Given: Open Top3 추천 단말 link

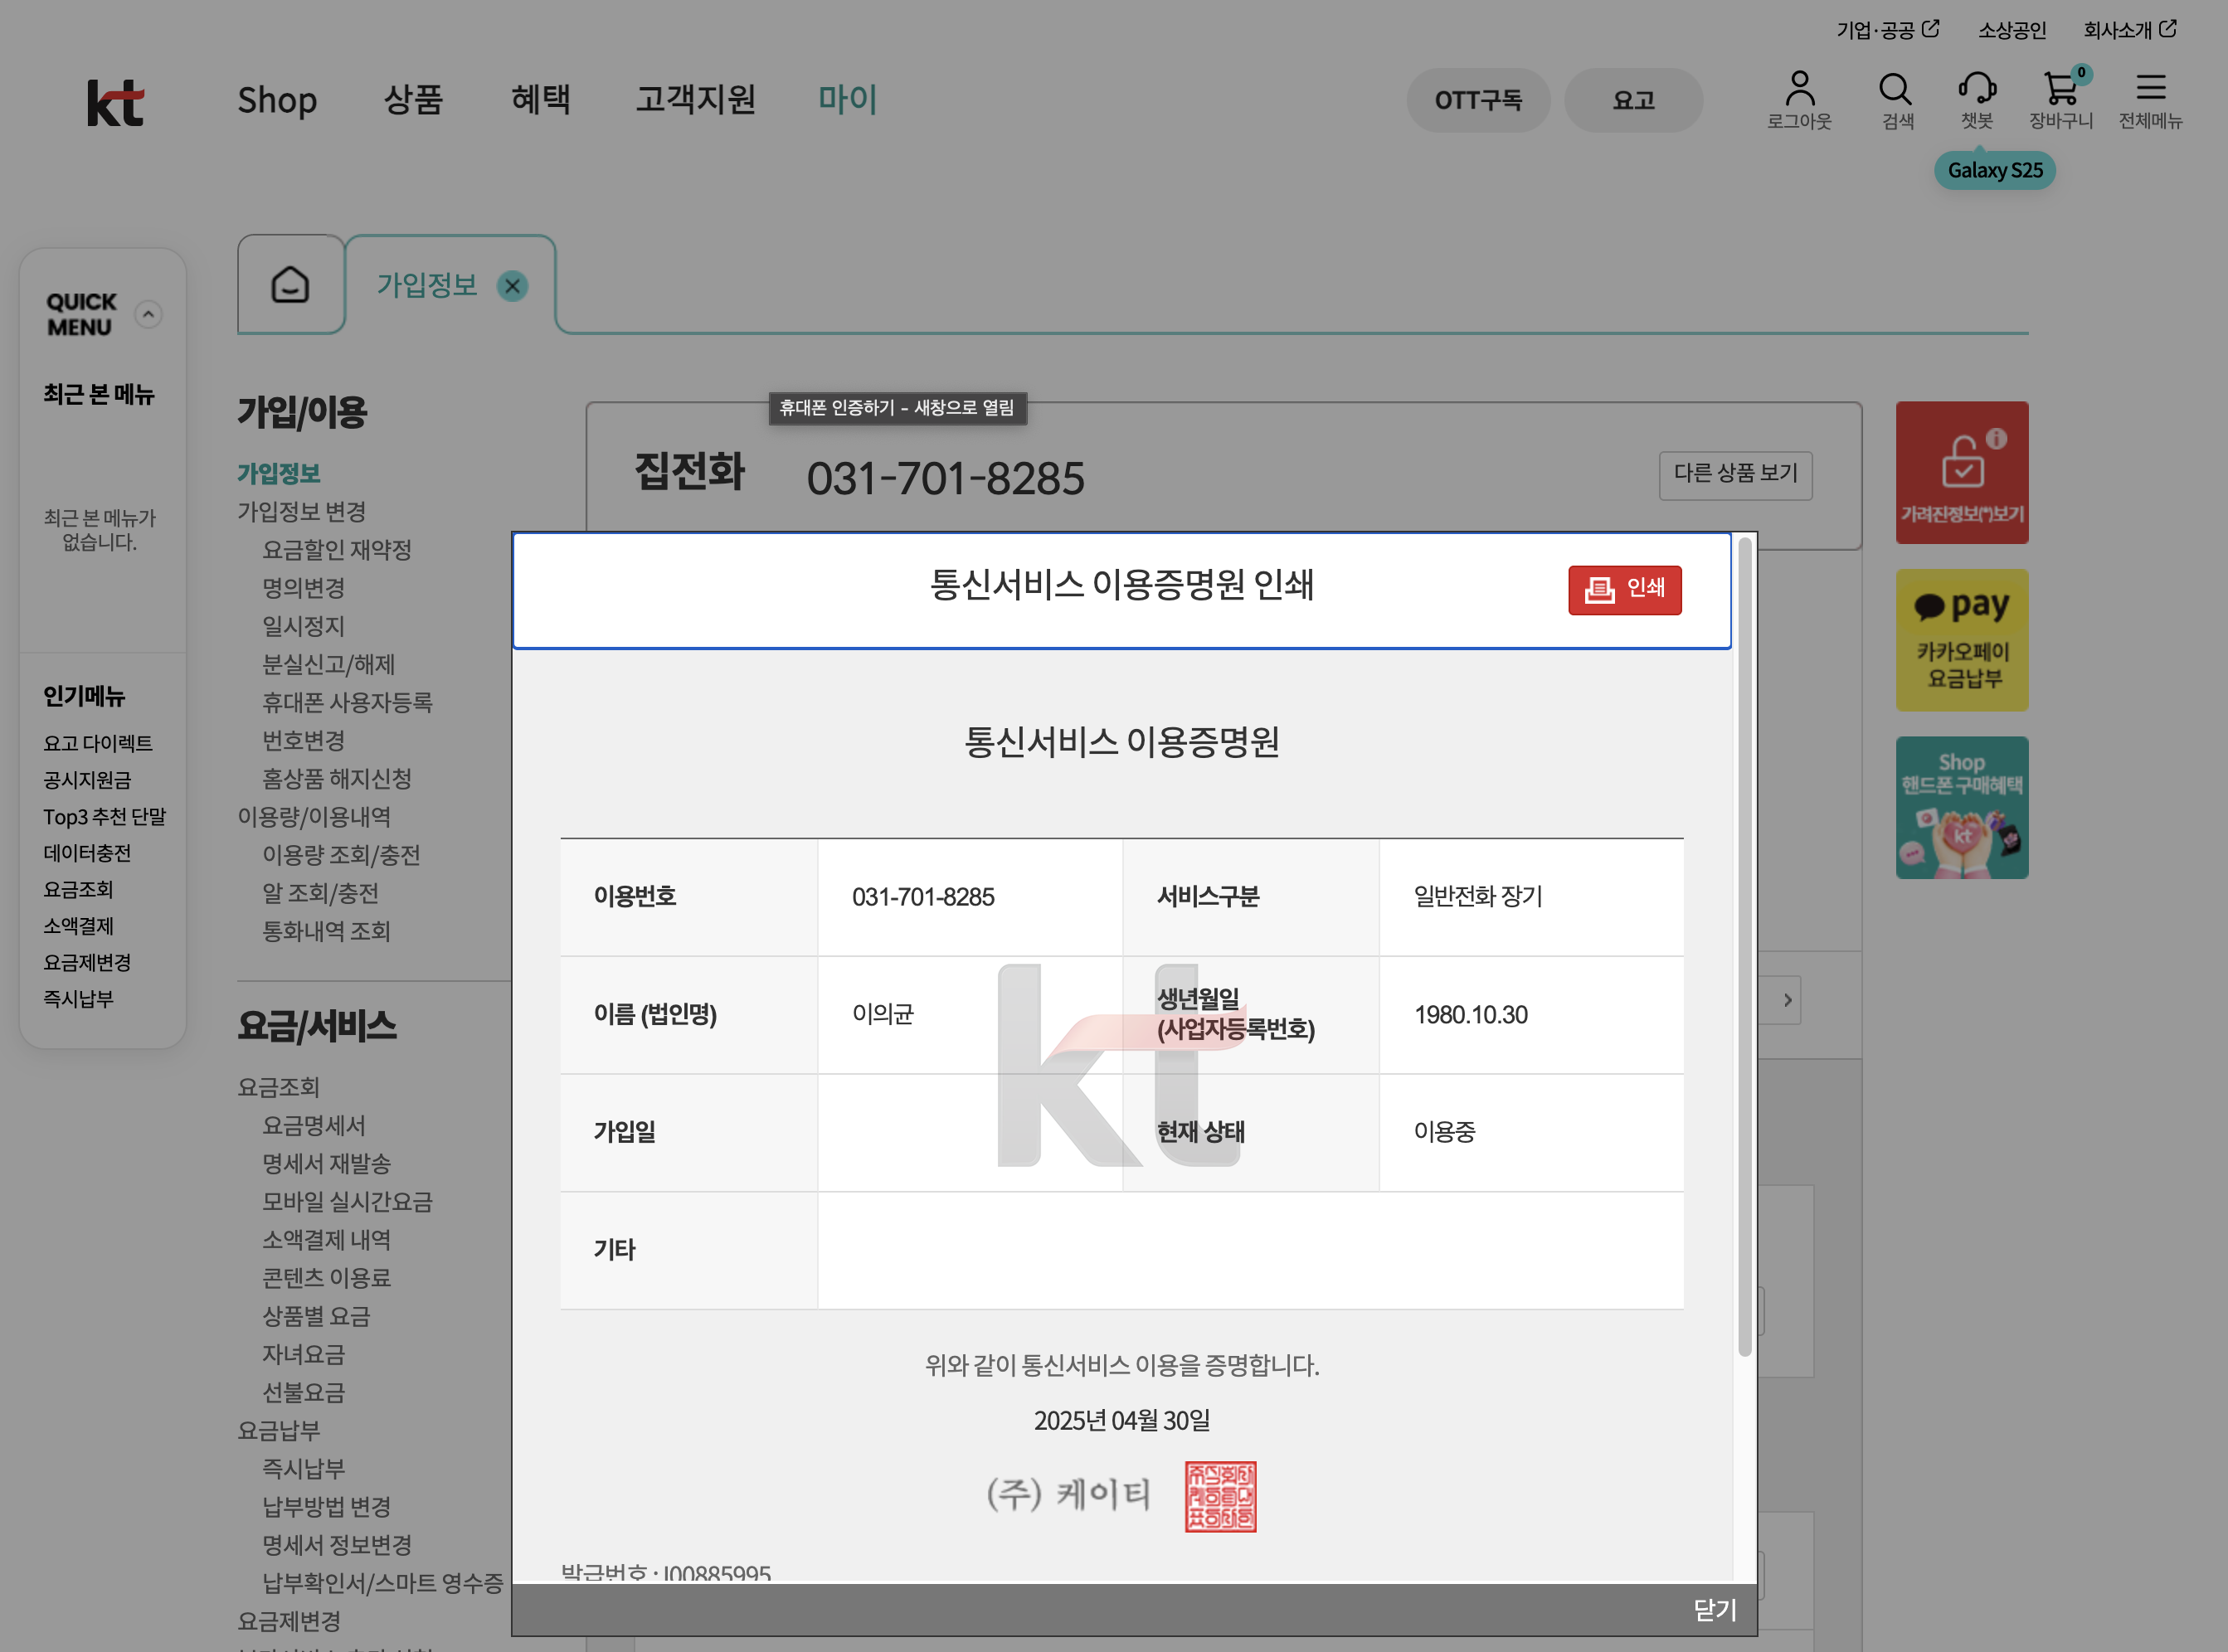Looking at the screenshot, I should (104, 817).
